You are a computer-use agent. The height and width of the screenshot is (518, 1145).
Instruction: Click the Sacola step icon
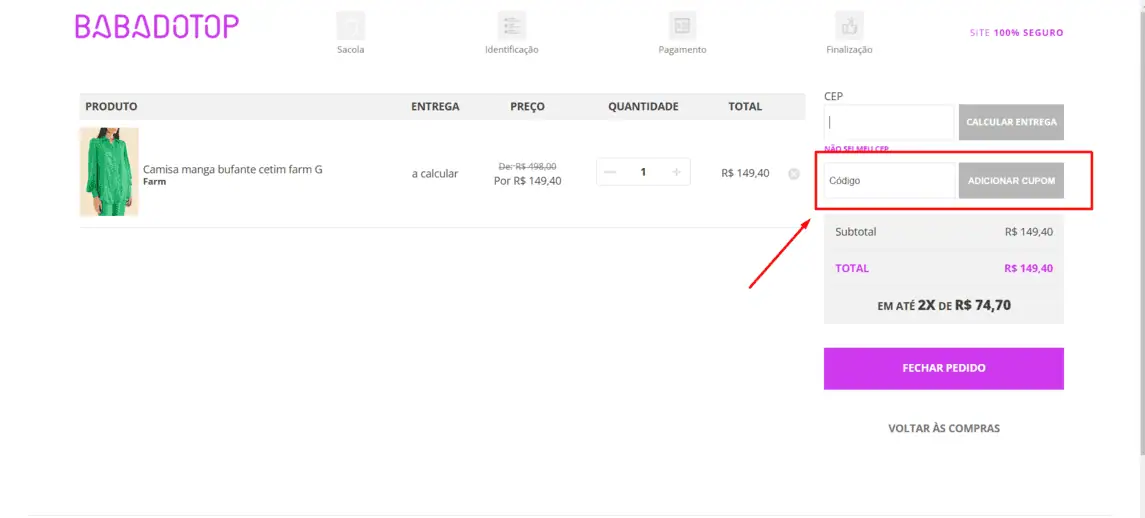351,26
